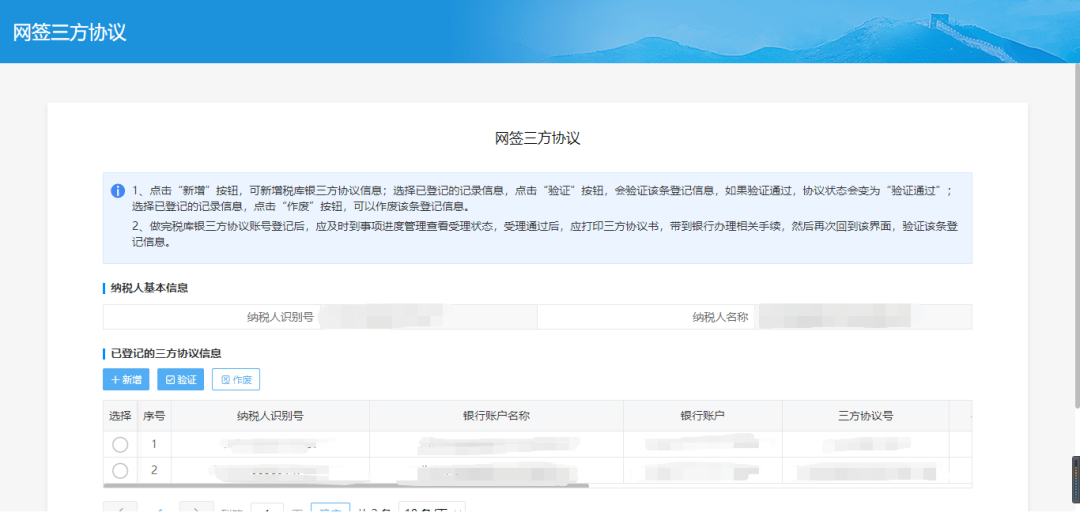Click the dark floating widget at right edge
Screen dimensions: 1080x520
tap(1075, 480)
